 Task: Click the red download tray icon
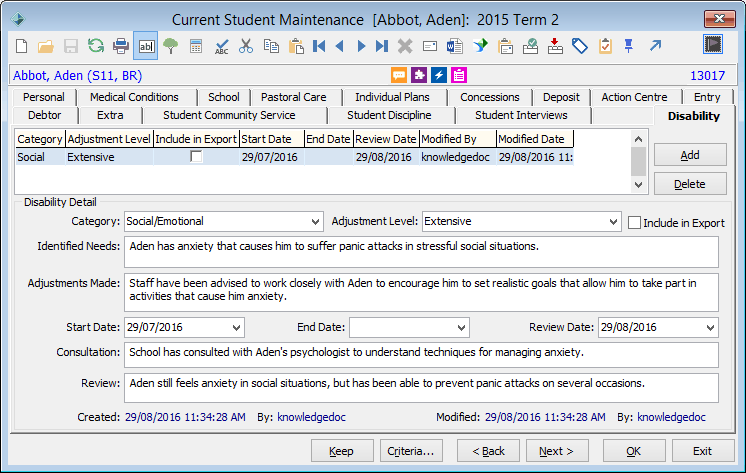point(555,46)
